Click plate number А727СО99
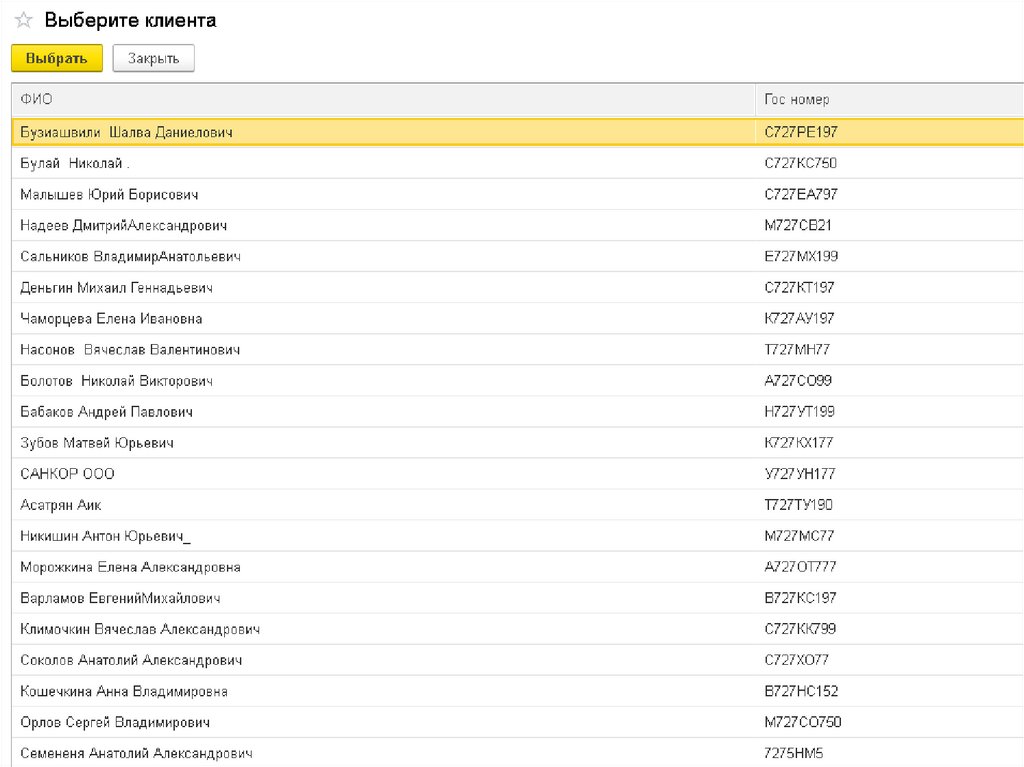This screenshot has width=1024, height=767. tap(797, 381)
